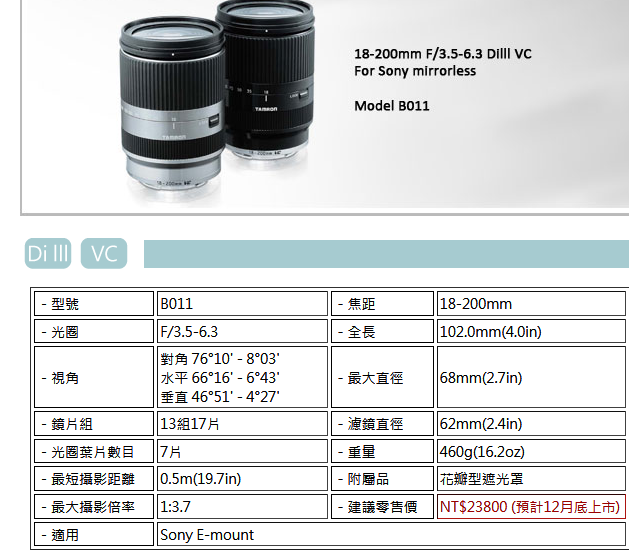Screen dimensions: 629x551
Task: Click the VC badge icon
Action: 104,253
